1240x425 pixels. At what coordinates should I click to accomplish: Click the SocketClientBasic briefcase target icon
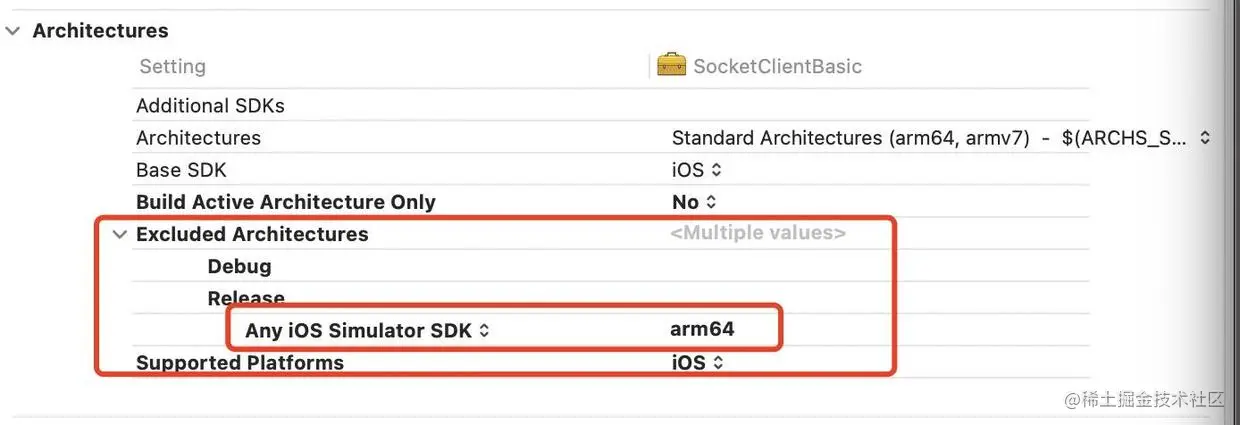tap(671, 65)
